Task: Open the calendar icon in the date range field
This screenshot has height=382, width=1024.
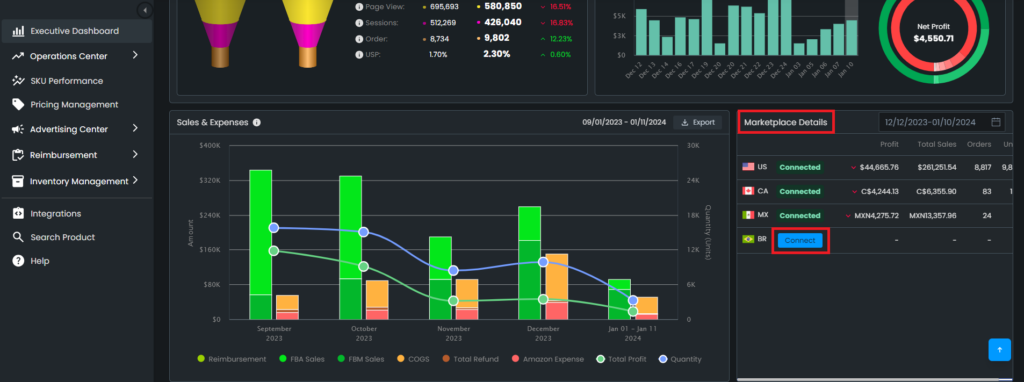Action: click(996, 122)
